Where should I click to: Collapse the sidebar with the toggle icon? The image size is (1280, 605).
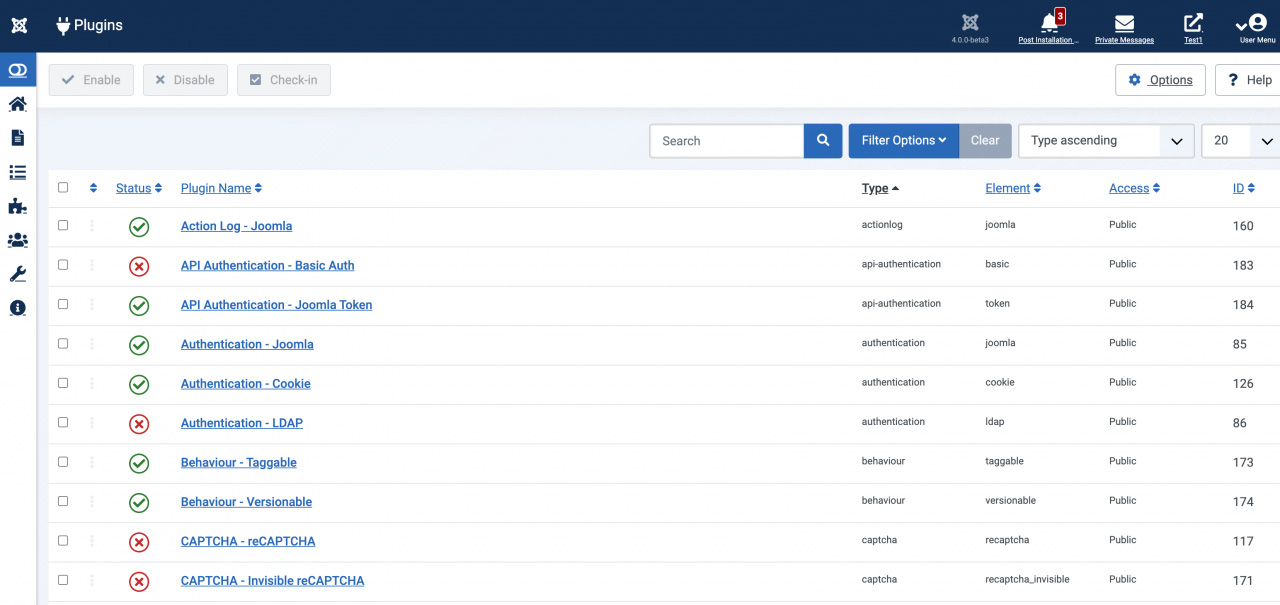point(16,70)
